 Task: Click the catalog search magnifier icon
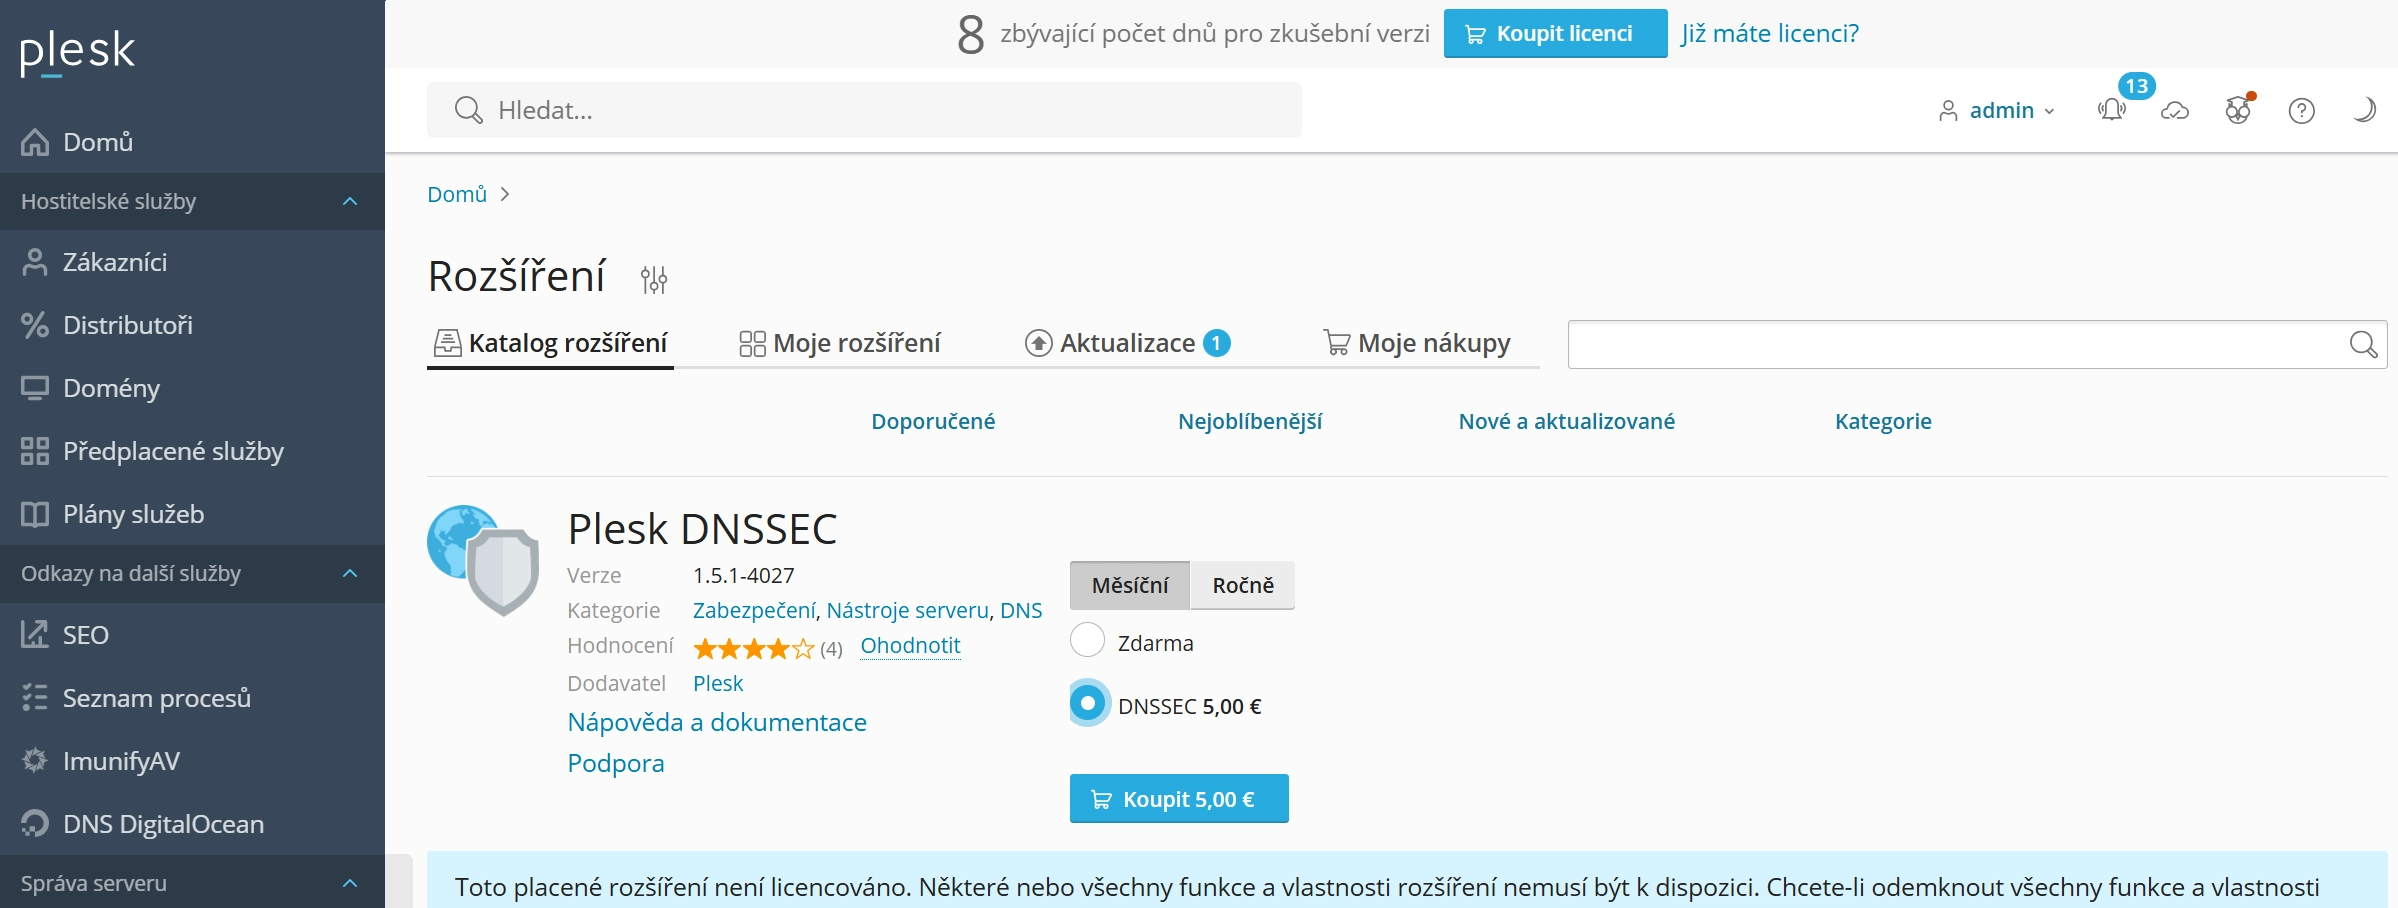tap(2364, 345)
